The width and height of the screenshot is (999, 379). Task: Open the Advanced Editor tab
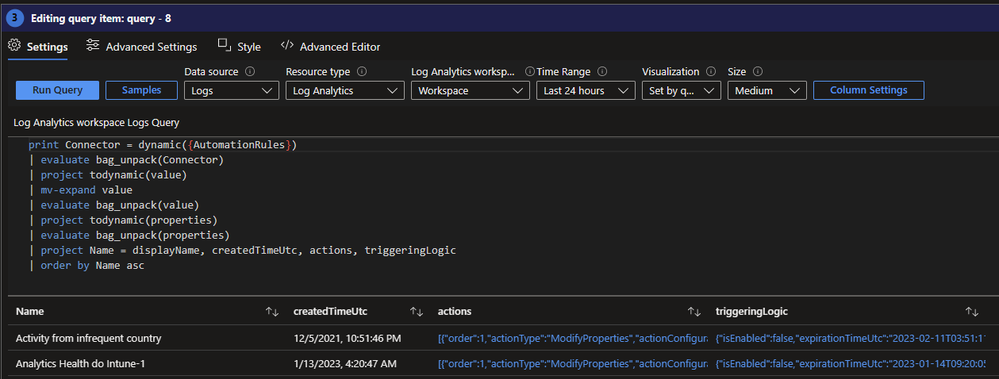[331, 46]
